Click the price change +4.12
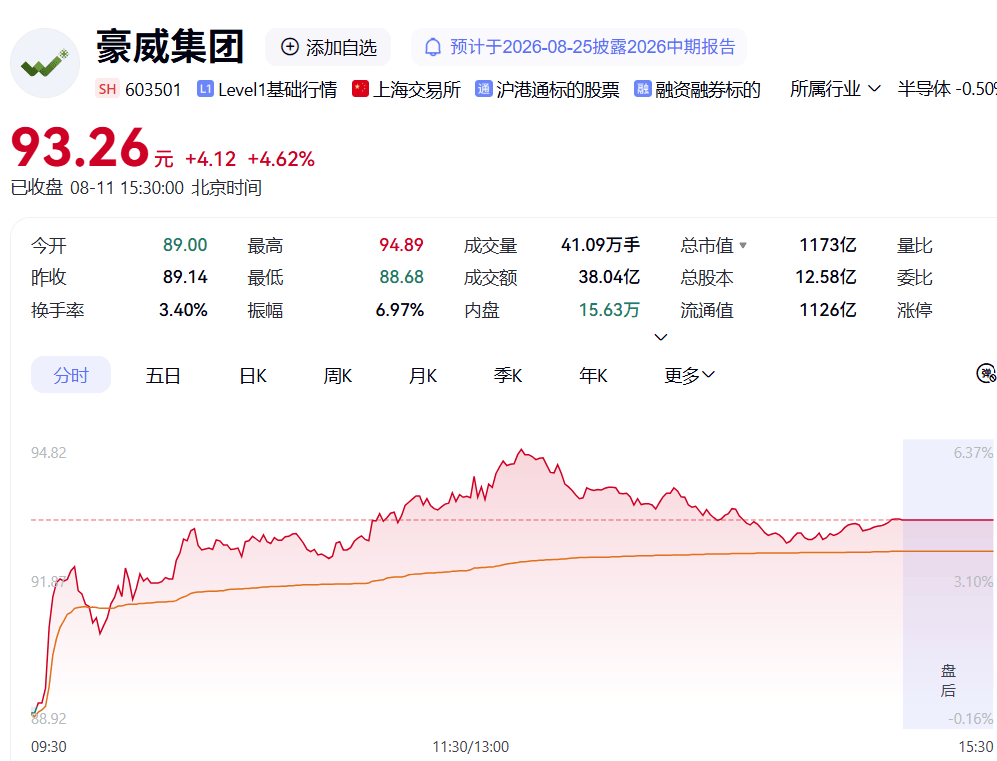997x761 pixels. [210, 159]
